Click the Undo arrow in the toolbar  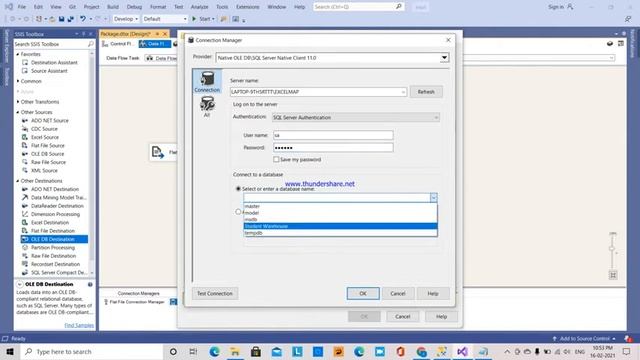[83, 19]
